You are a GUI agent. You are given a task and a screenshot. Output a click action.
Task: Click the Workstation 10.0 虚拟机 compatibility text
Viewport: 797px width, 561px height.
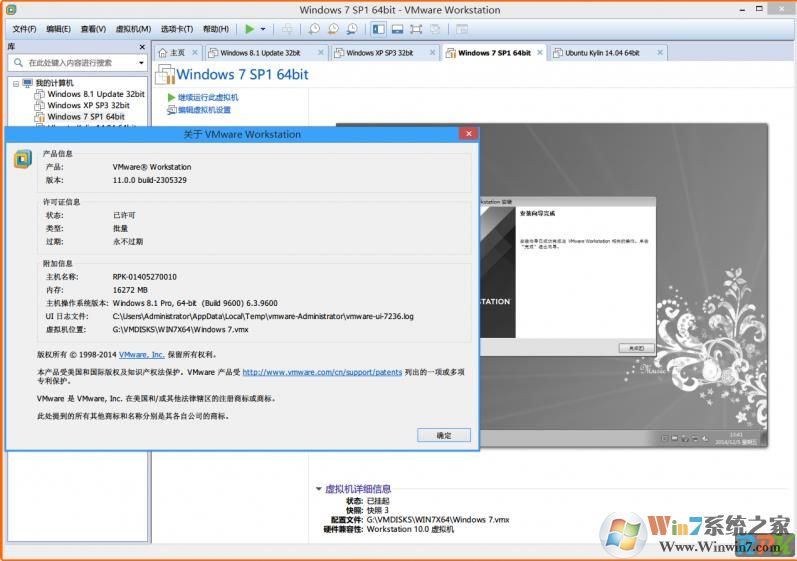click(410, 529)
